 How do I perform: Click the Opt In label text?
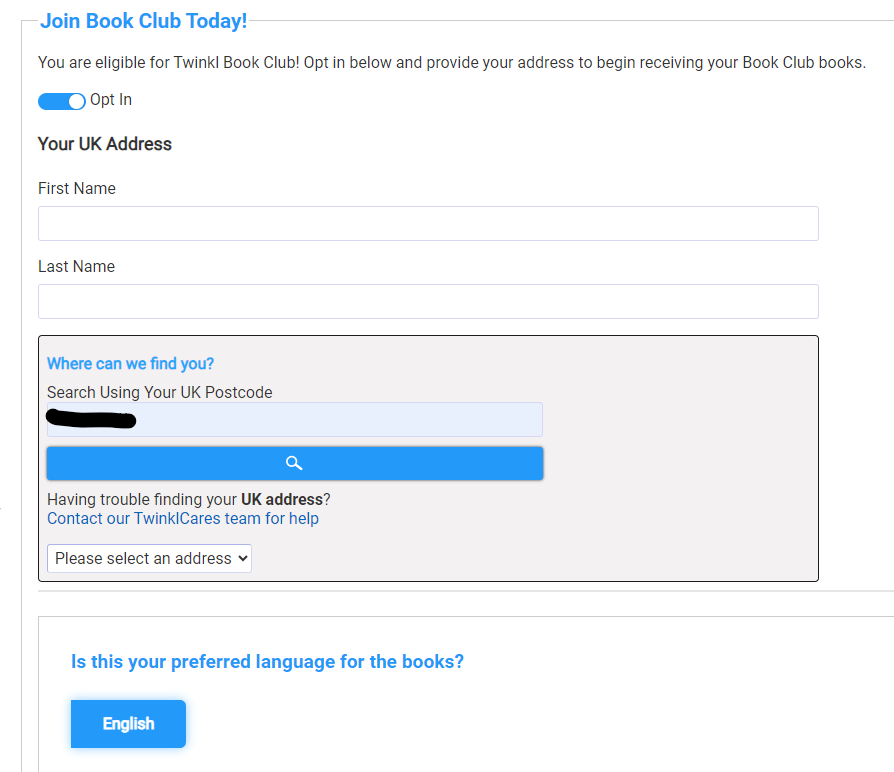(111, 100)
